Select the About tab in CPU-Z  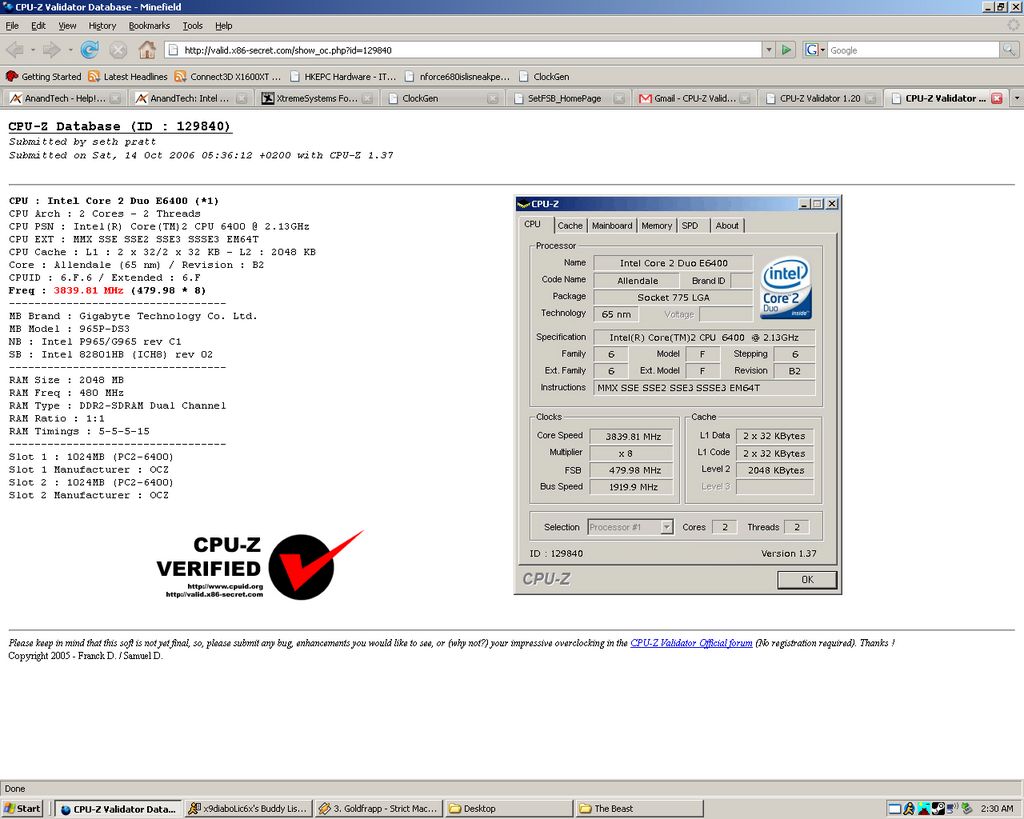(x=727, y=225)
